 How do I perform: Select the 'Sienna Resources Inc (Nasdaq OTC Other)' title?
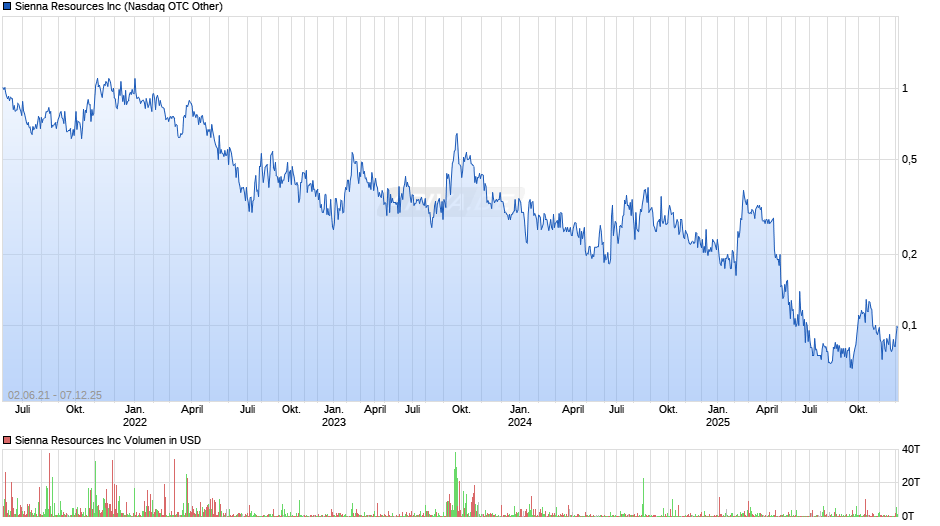tap(119, 7)
